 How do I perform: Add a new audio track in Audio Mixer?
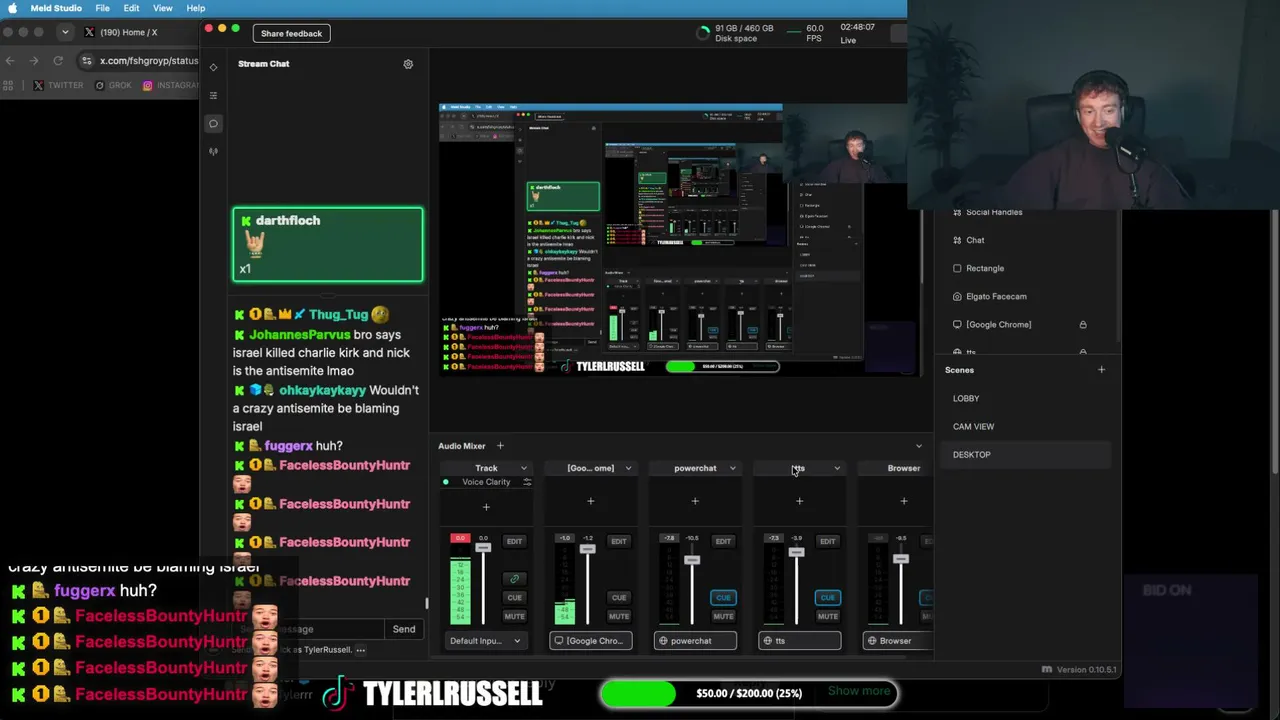[500, 446]
